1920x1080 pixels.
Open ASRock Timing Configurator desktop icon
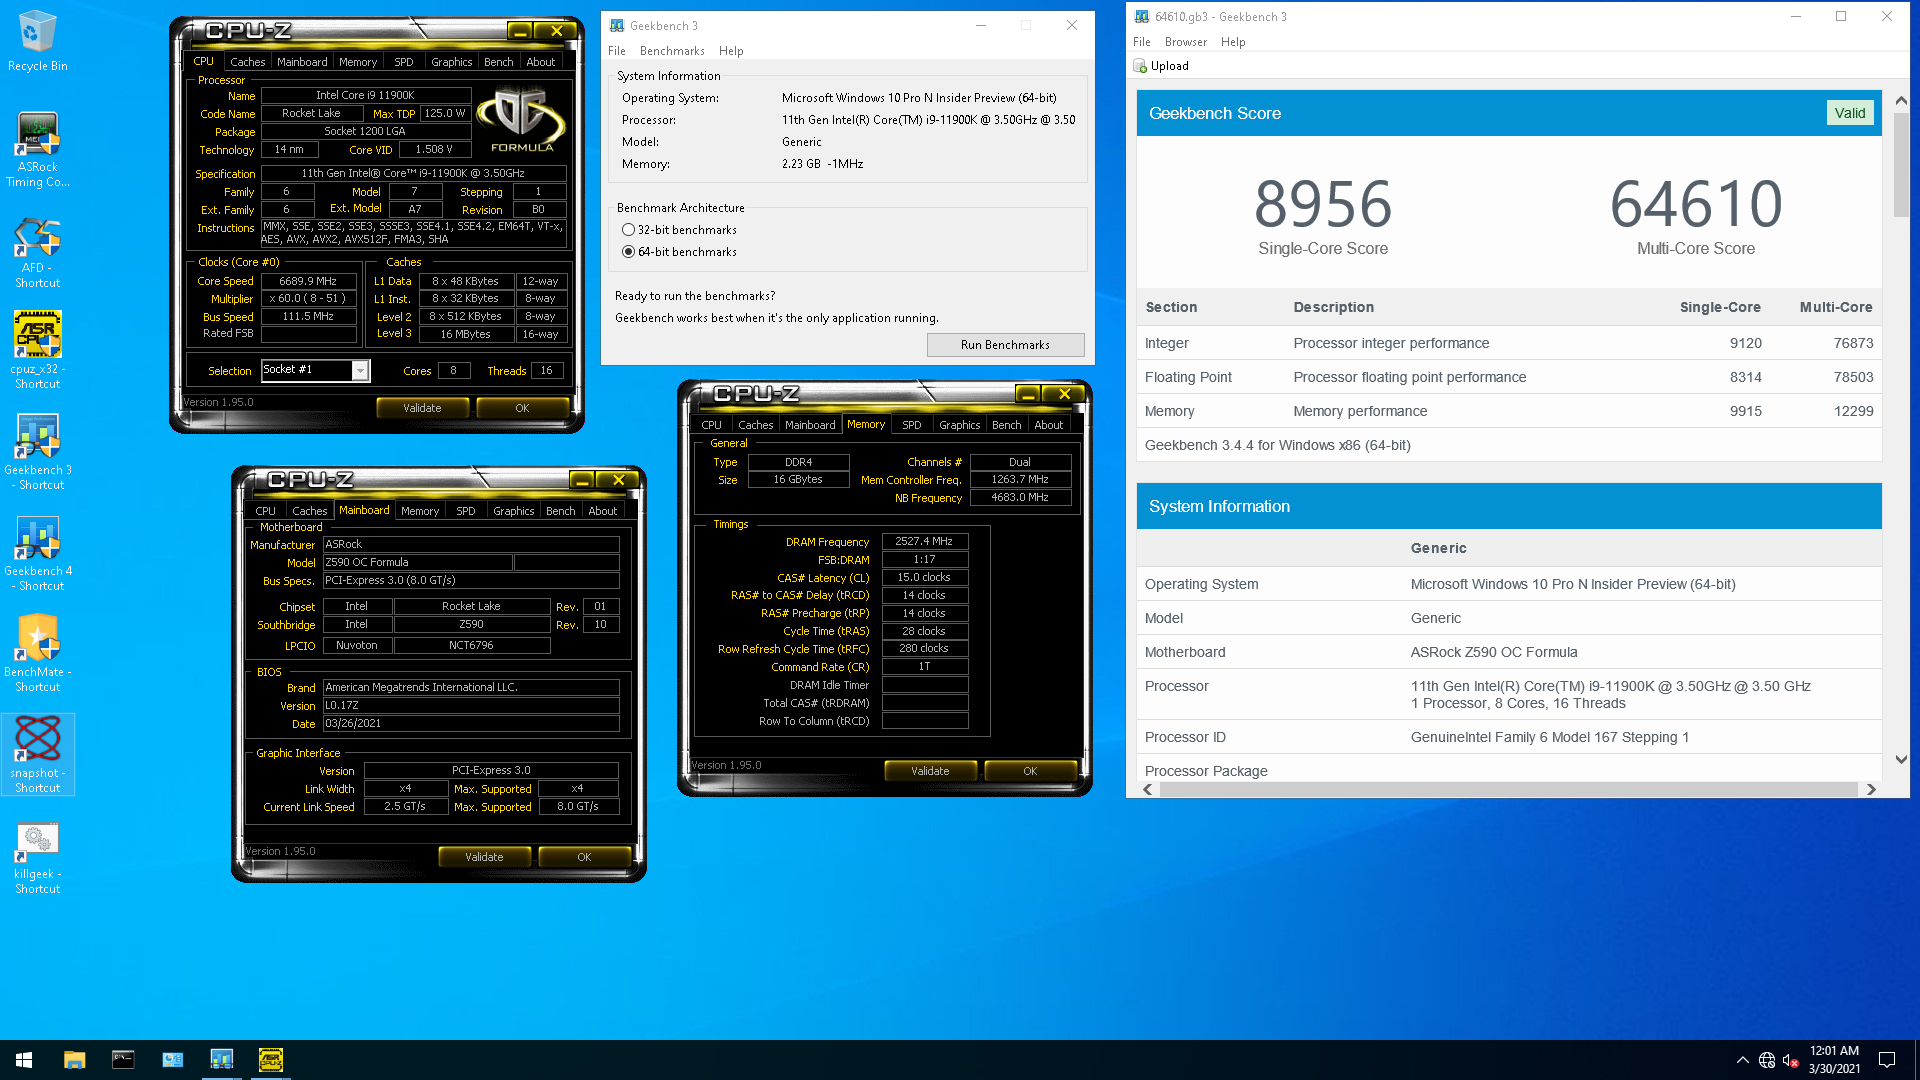38,150
